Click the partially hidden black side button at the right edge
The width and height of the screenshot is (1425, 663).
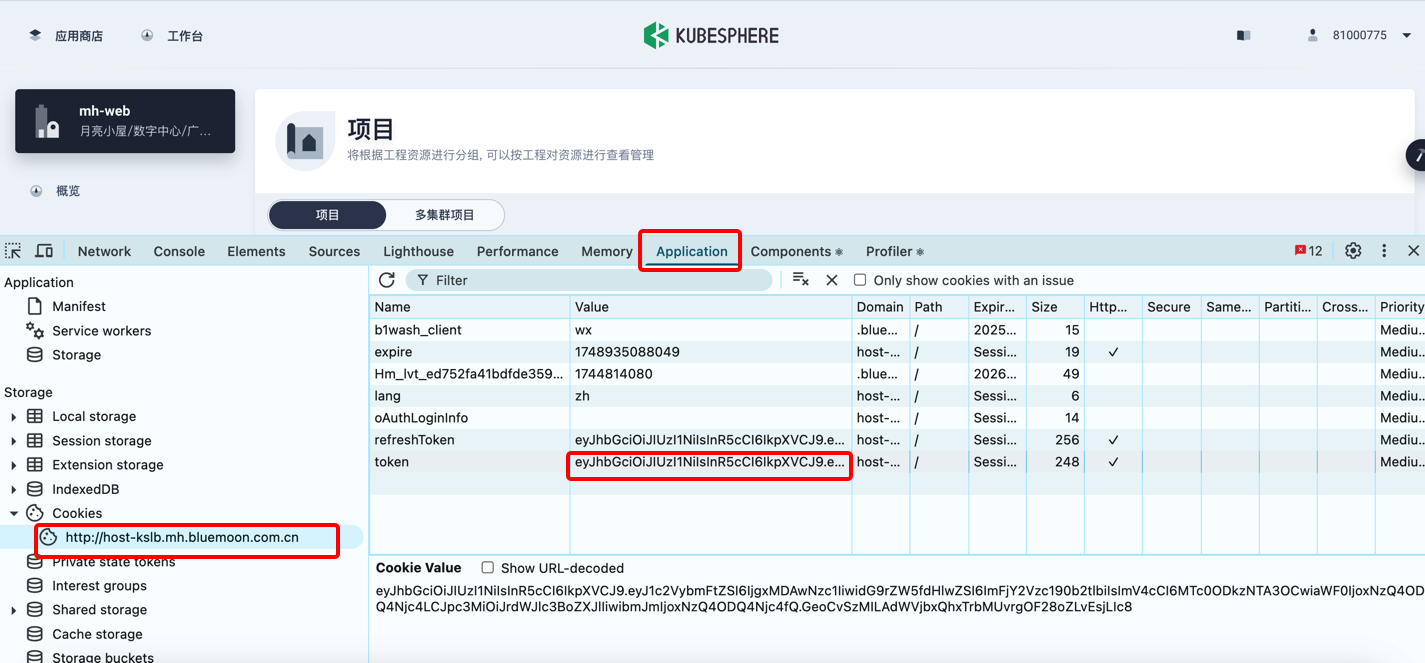pos(1416,155)
